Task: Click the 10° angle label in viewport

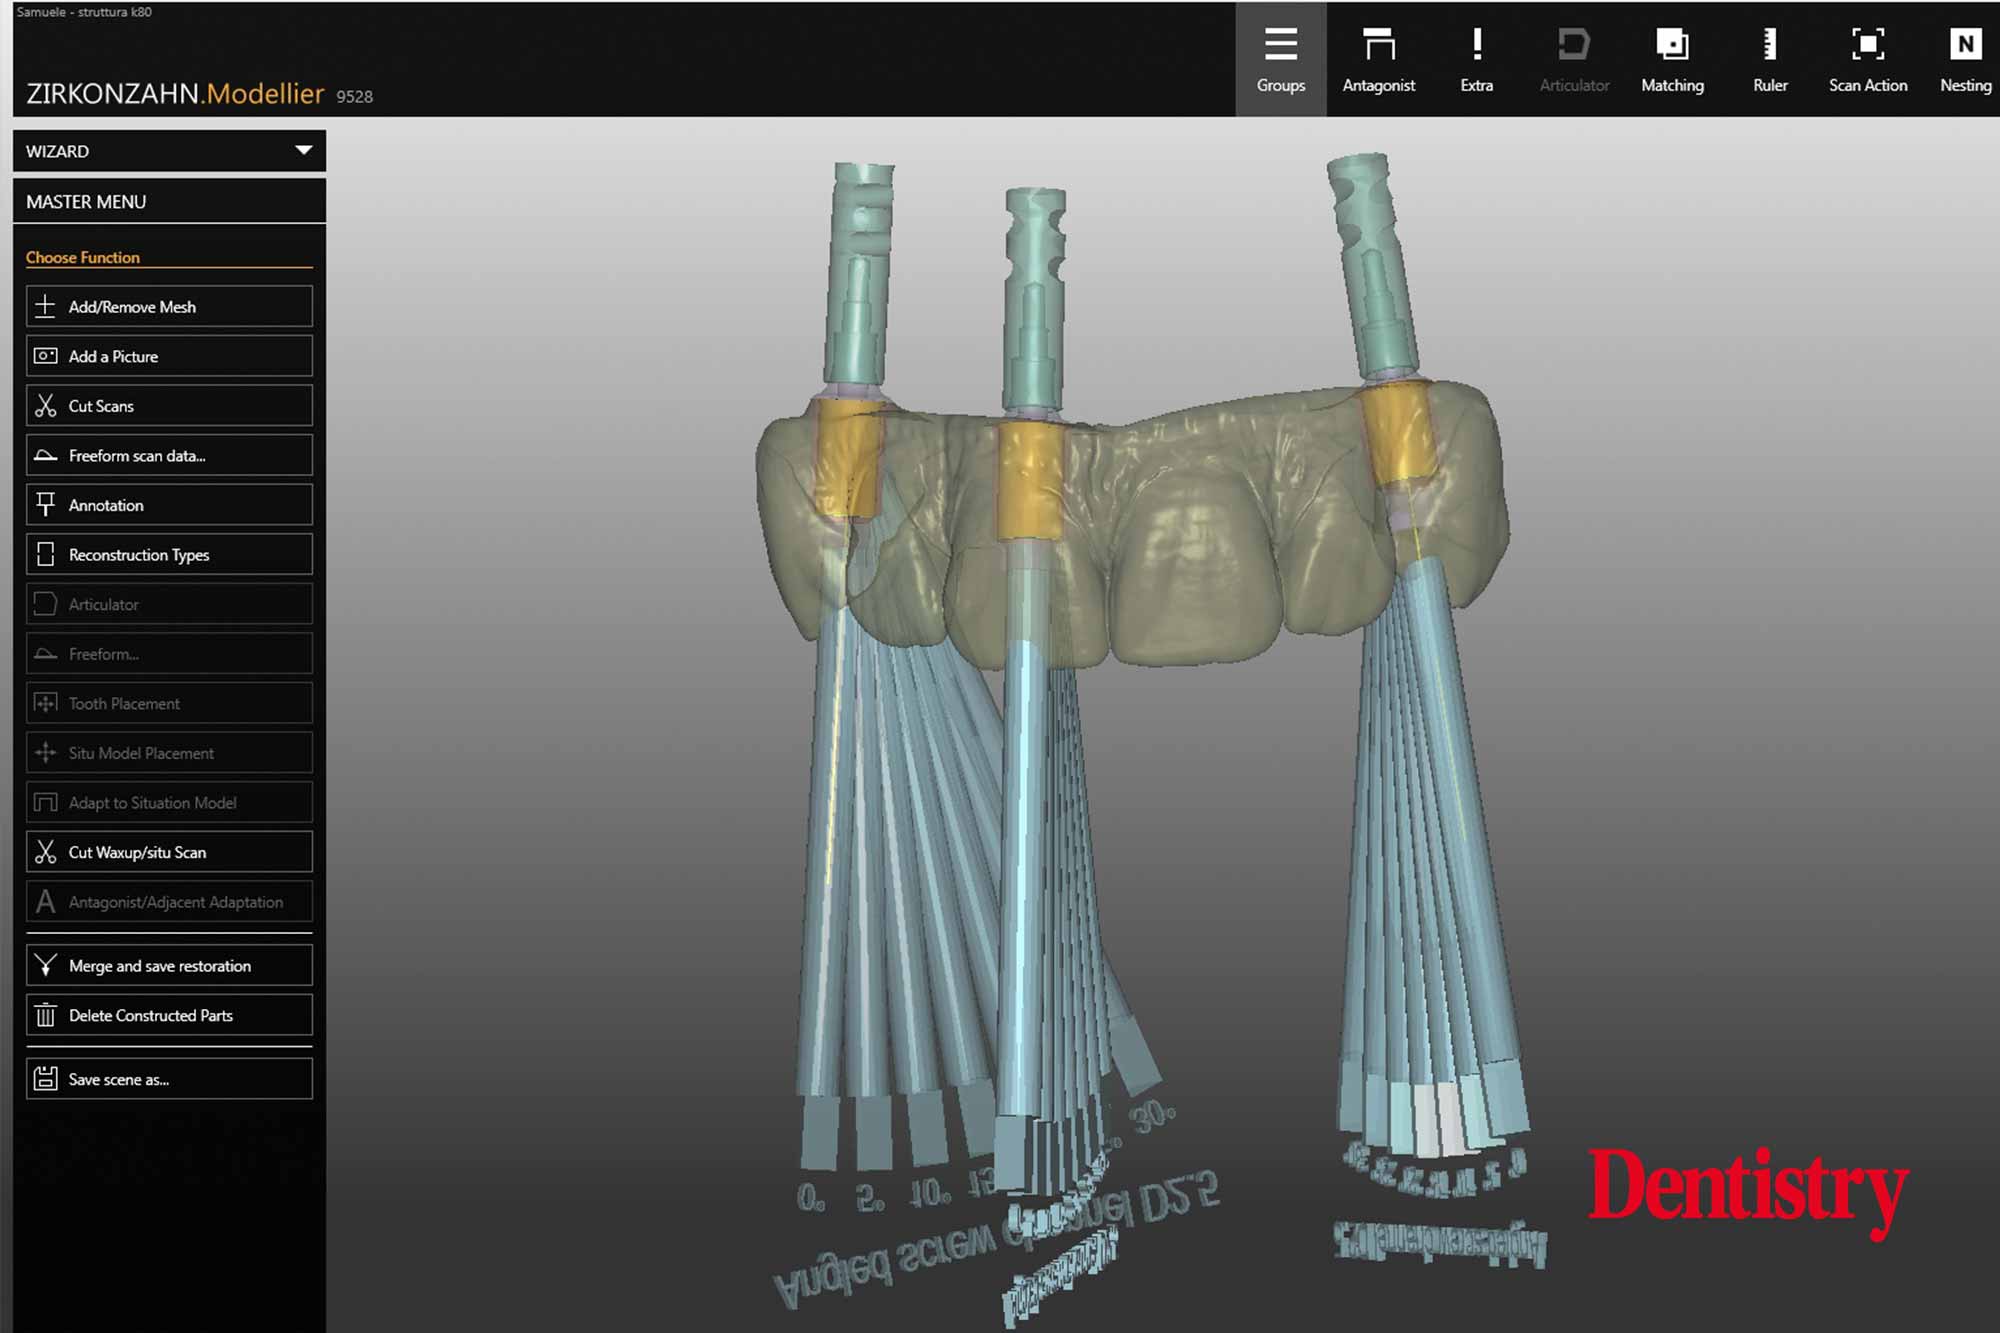Action: pos(930,1193)
